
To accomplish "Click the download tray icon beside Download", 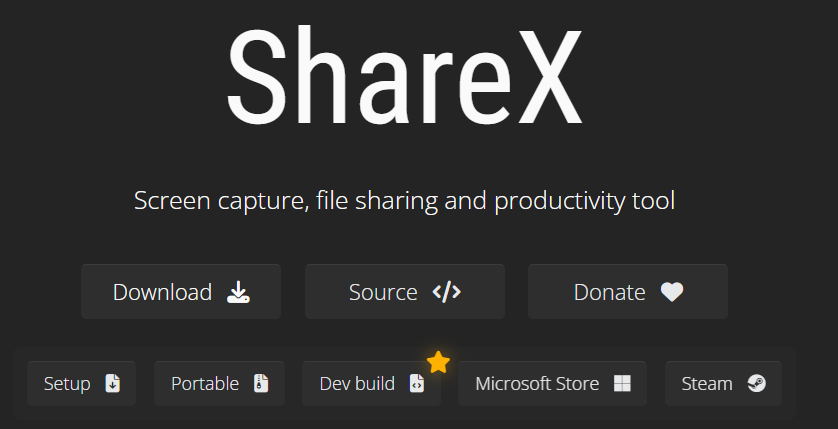I will [238, 292].
